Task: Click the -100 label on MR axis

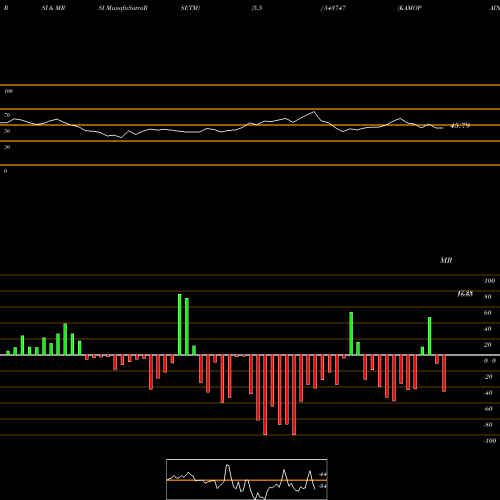Action: click(x=489, y=441)
